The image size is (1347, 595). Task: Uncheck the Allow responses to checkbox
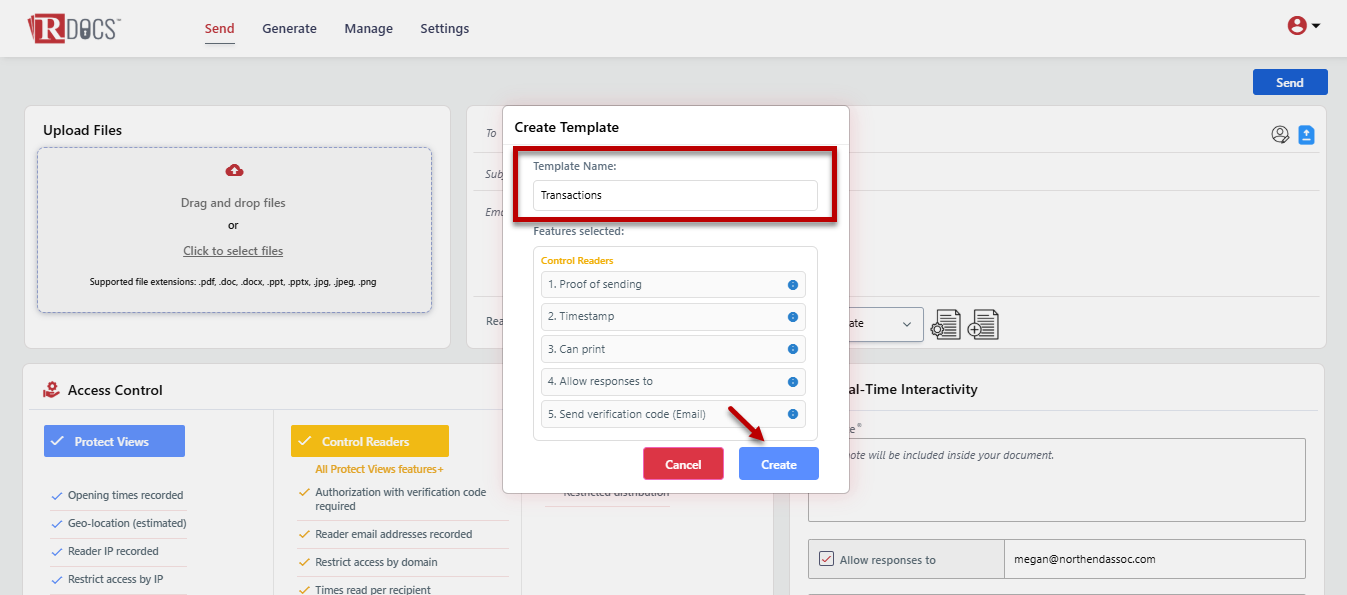pyautogui.click(x=825, y=559)
